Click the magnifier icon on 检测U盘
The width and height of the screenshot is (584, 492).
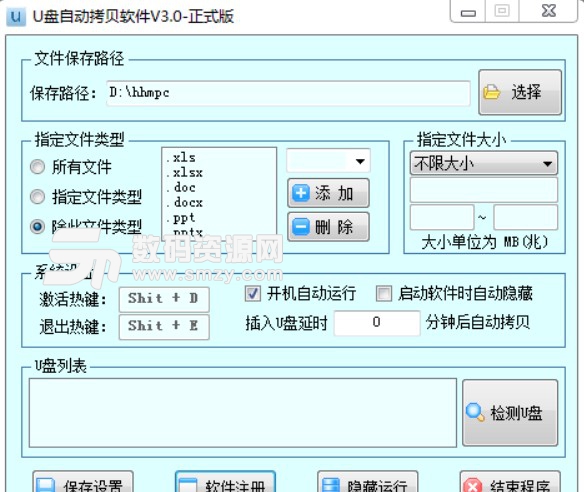475,412
